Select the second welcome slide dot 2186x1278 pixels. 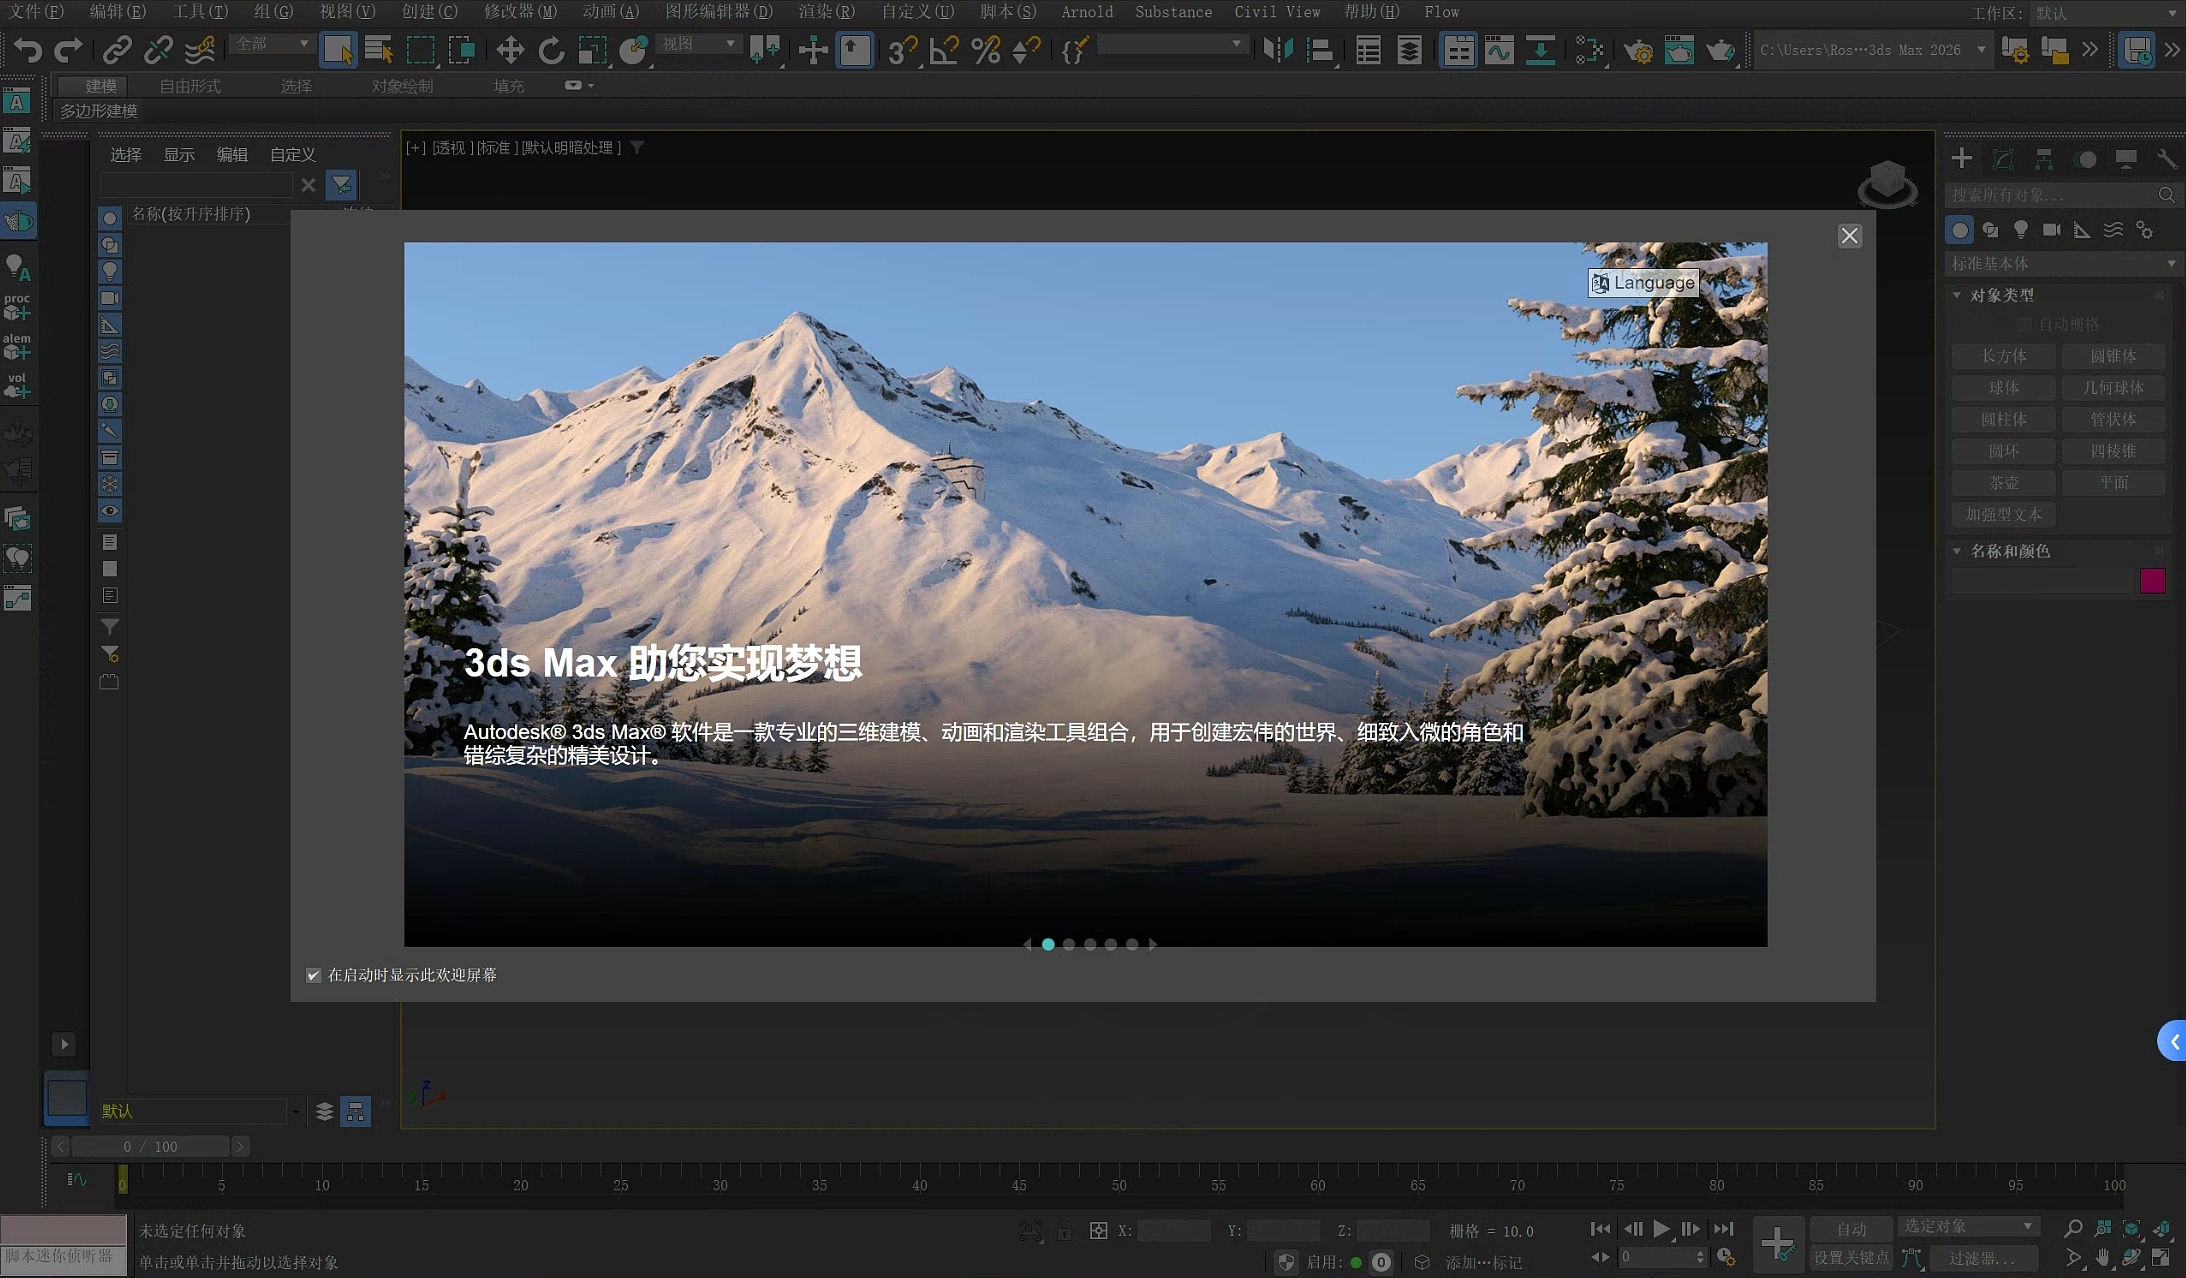tap(1069, 944)
